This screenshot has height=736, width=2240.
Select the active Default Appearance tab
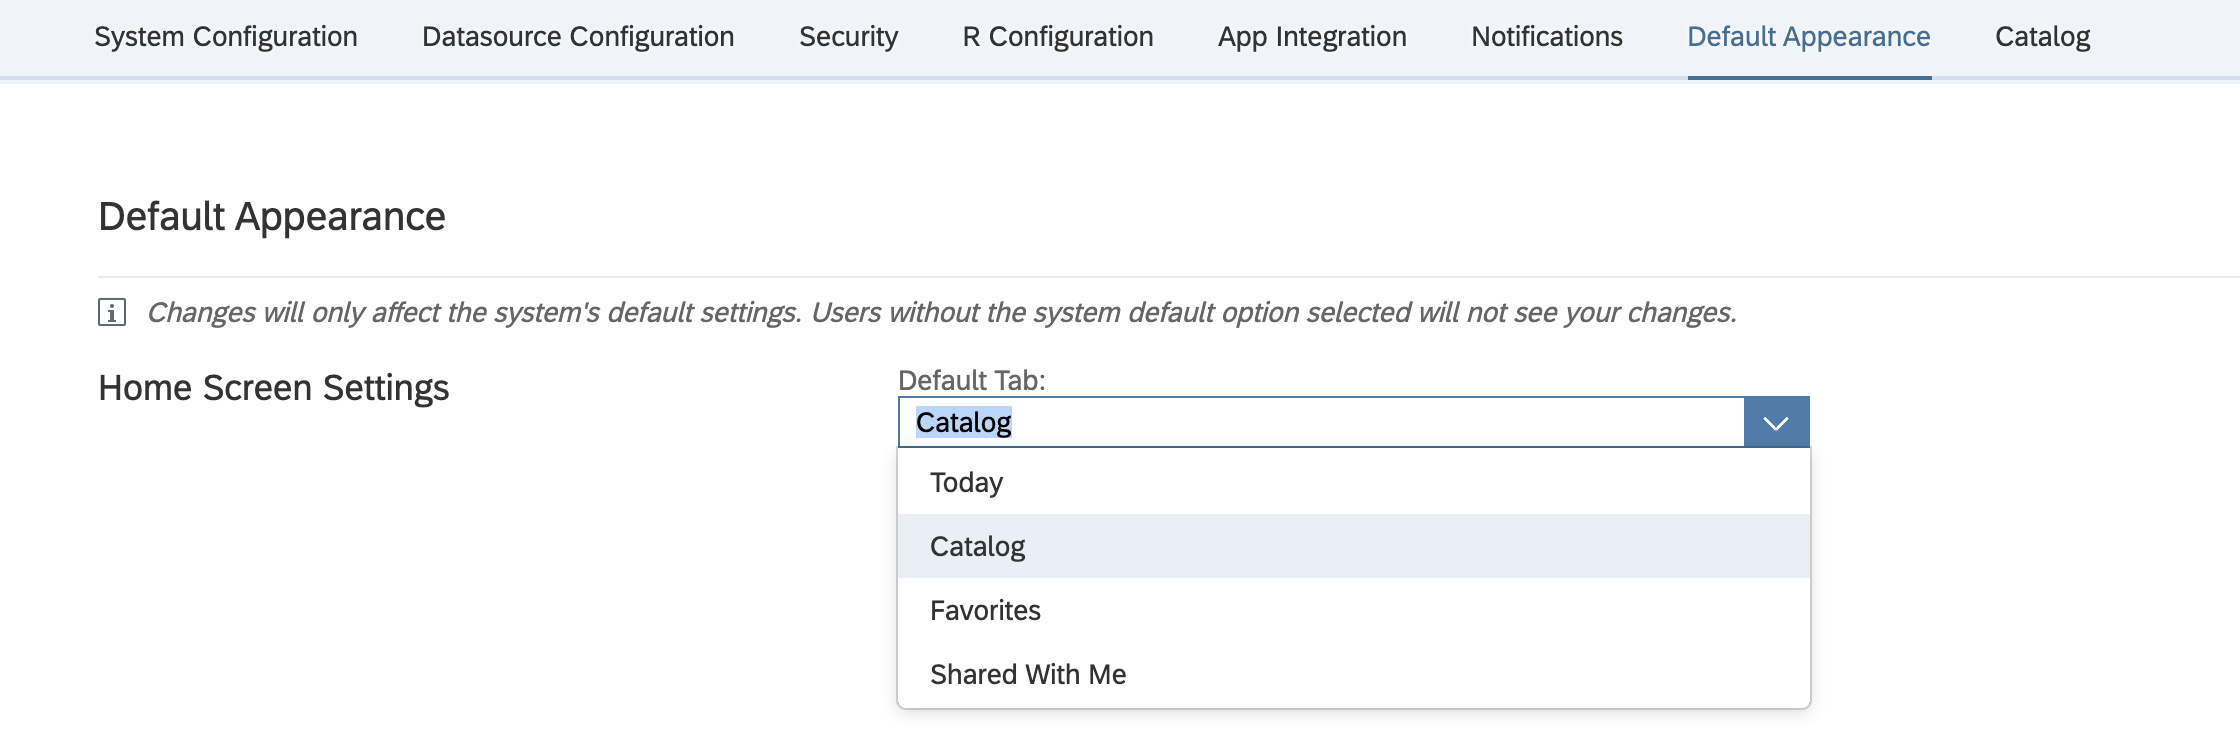pos(1808,37)
